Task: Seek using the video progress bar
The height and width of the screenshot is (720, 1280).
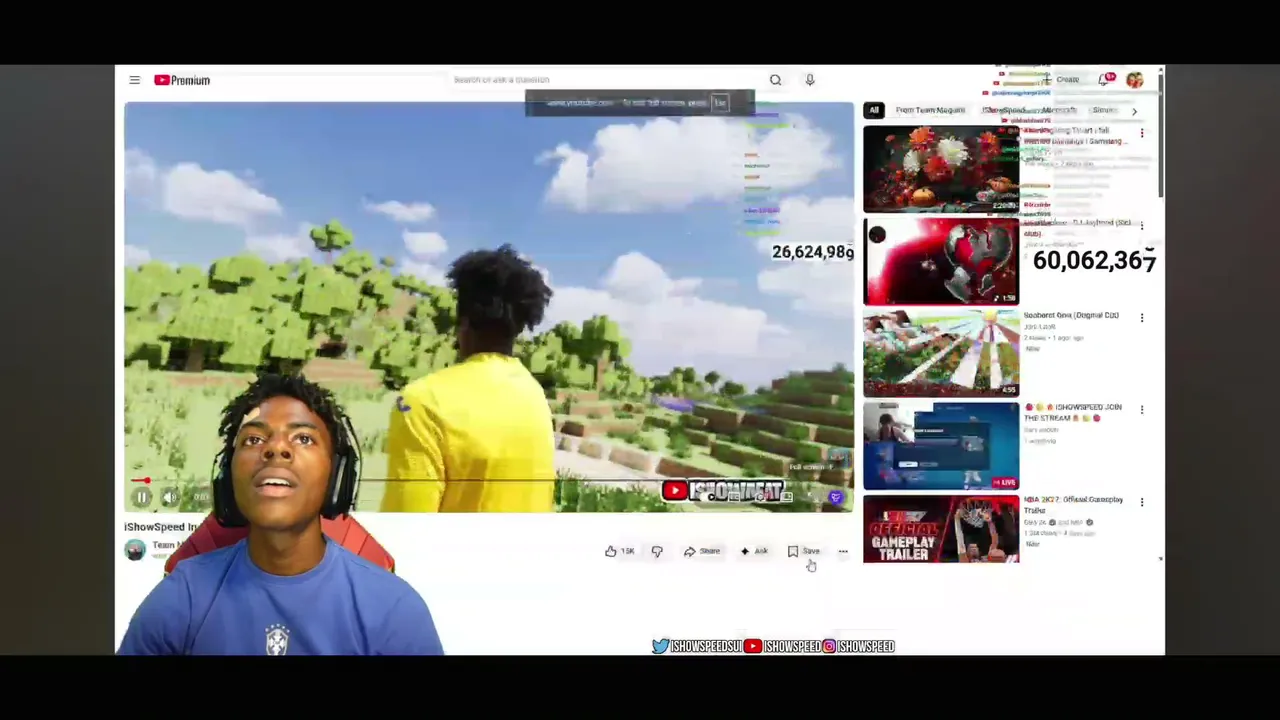Action: click(x=489, y=481)
